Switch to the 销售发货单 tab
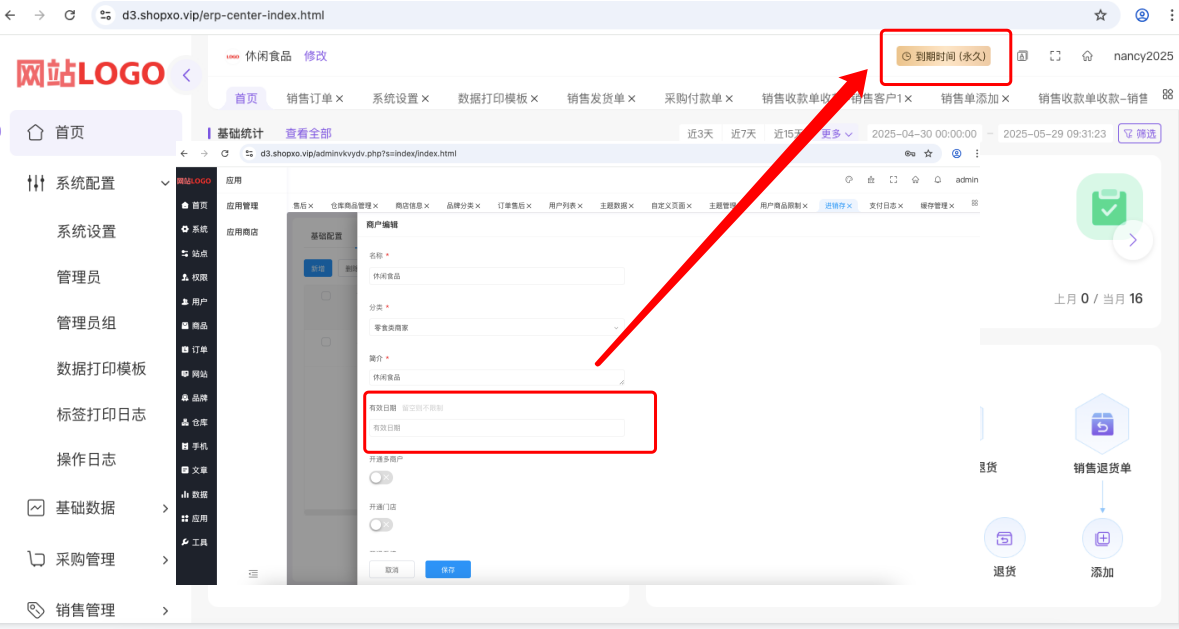This screenshot has height=629, width=1179. pyautogui.click(x=596, y=98)
